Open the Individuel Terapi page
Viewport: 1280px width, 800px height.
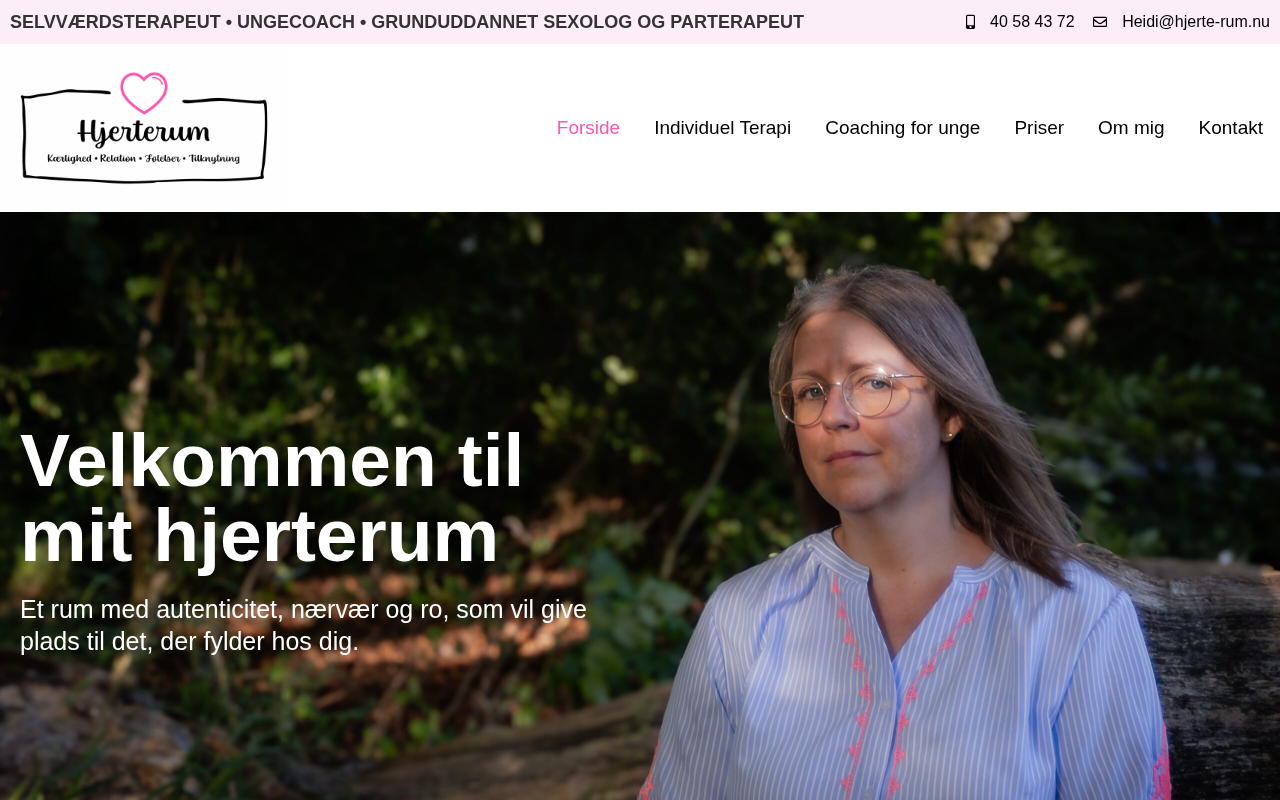[722, 128]
